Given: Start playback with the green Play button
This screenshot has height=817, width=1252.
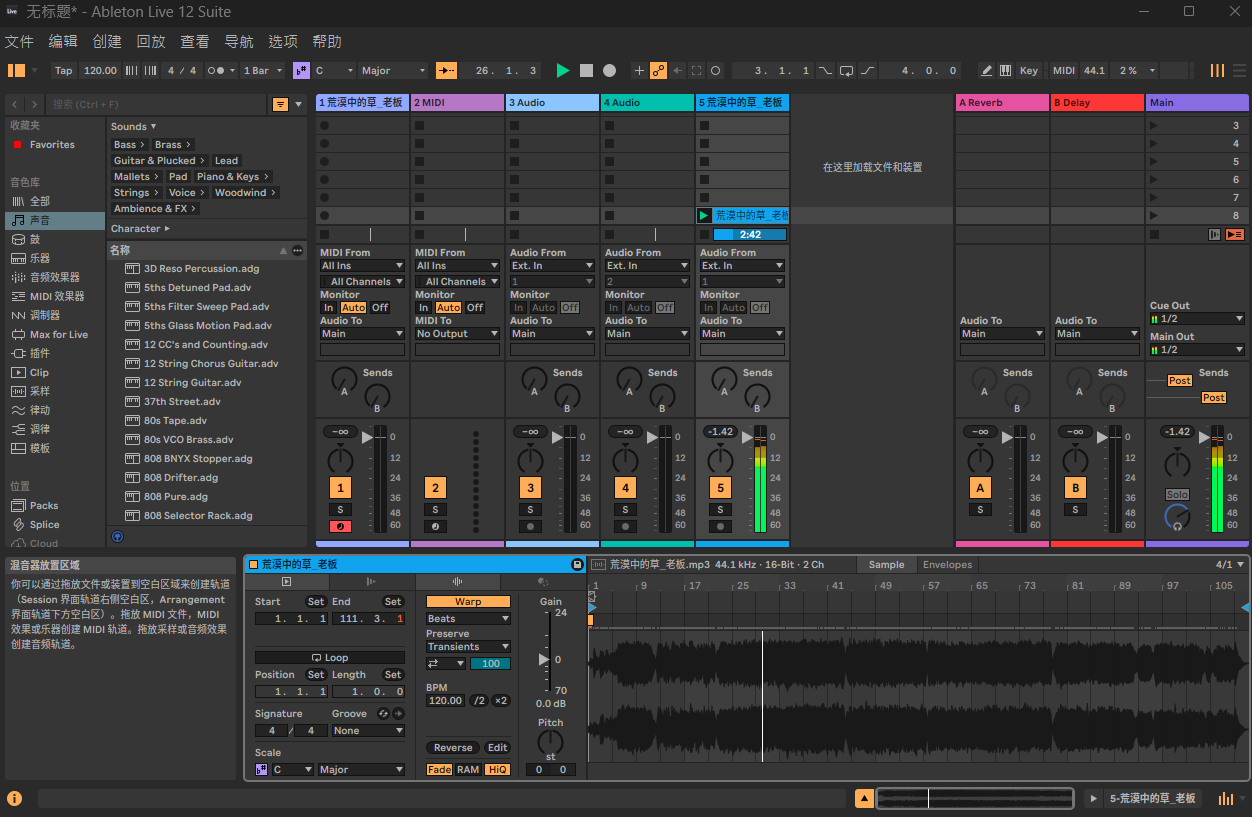Looking at the screenshot, I should [x=563, y=71].
